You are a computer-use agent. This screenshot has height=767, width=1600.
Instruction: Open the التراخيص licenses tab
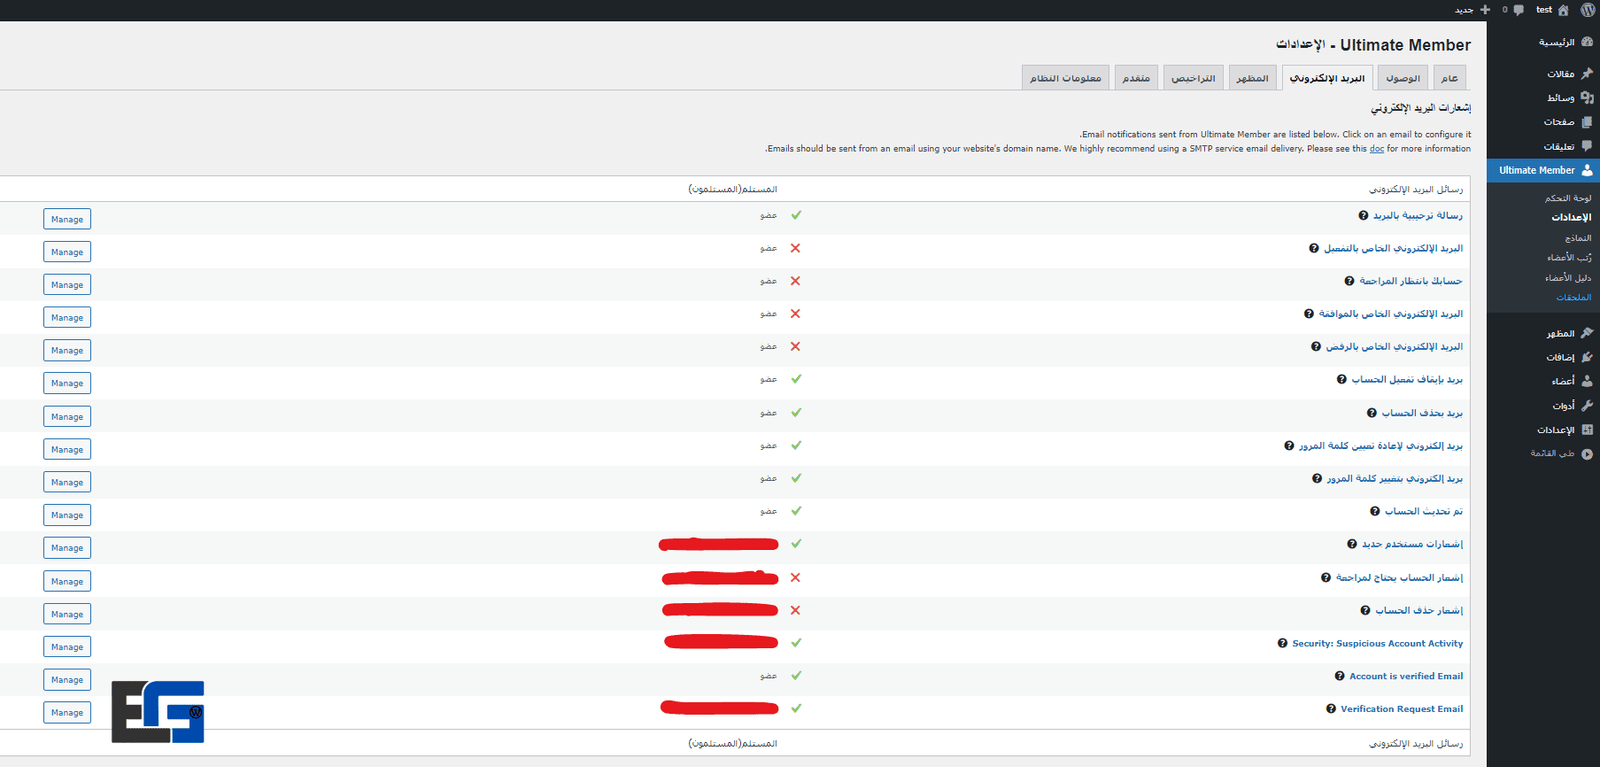pos(1193,78)
